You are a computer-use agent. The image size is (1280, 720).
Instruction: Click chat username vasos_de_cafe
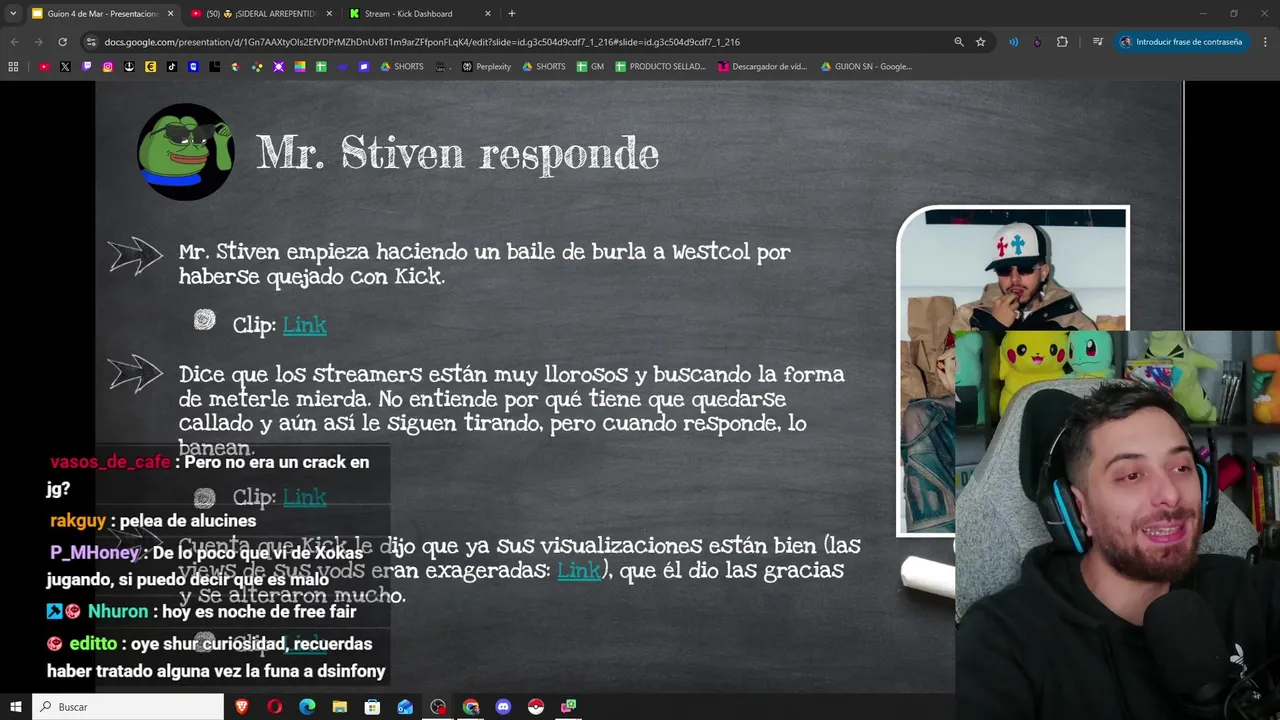[111, 462]
